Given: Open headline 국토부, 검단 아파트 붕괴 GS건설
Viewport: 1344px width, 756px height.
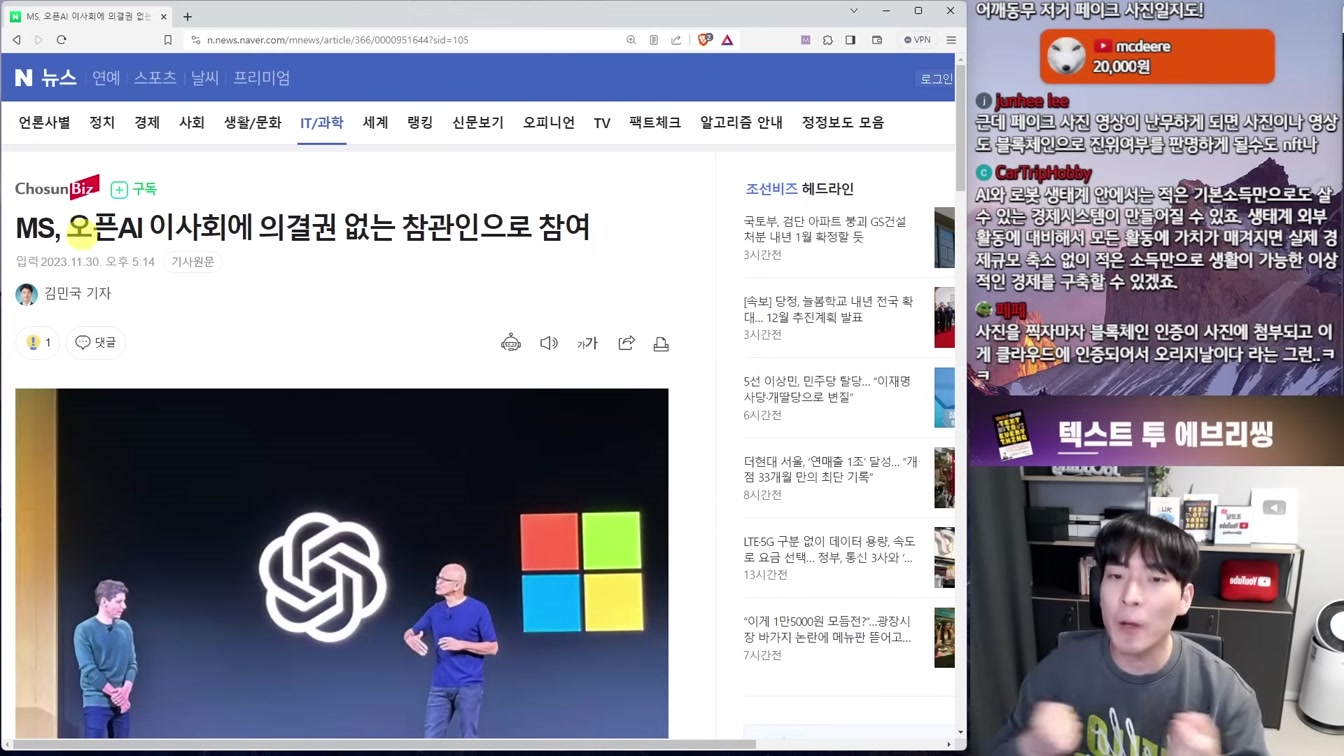Looking at the screenshot, I should click(826, 229).
